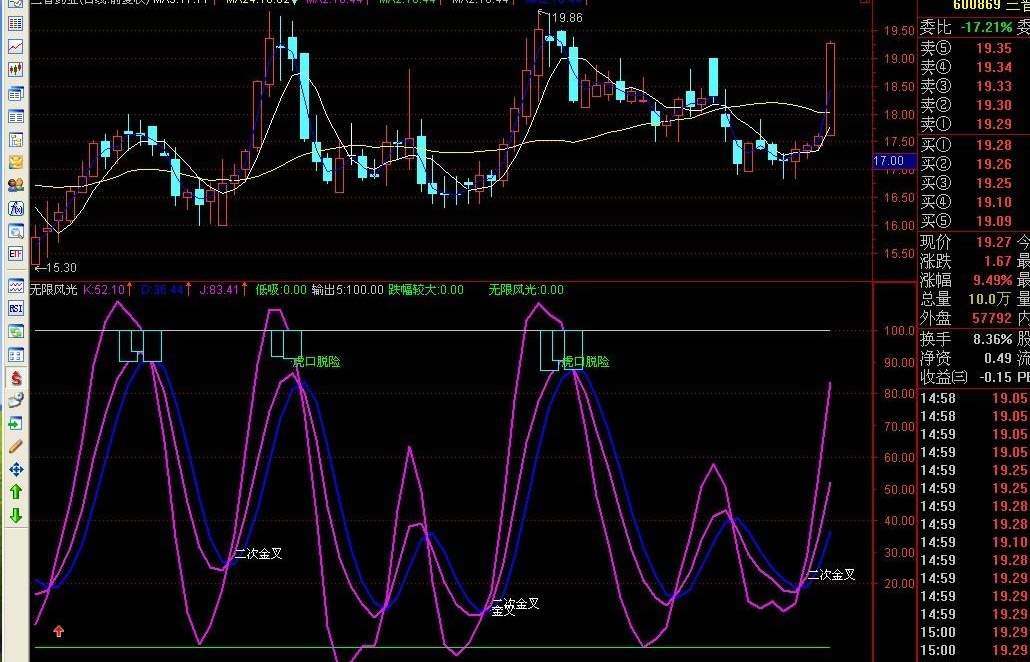Image resolution: width=1030 pixels, height=662 pixels.
Task: Select the 买⑤ 19.09 bid row
Action: point(974,221)
